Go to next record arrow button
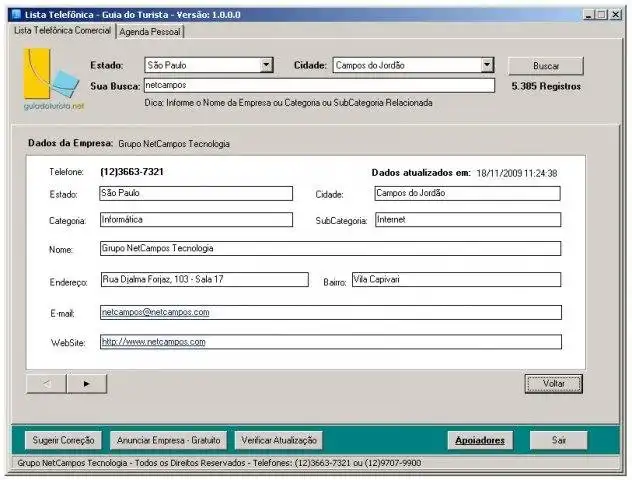Screen dimensions: 632x480 [87, 384]
